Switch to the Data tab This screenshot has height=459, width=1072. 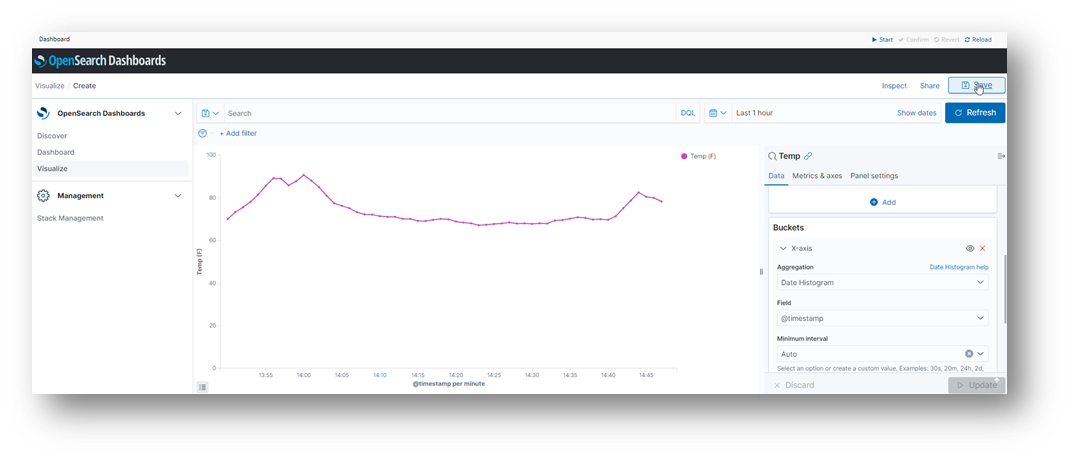(x=776, y=176)
